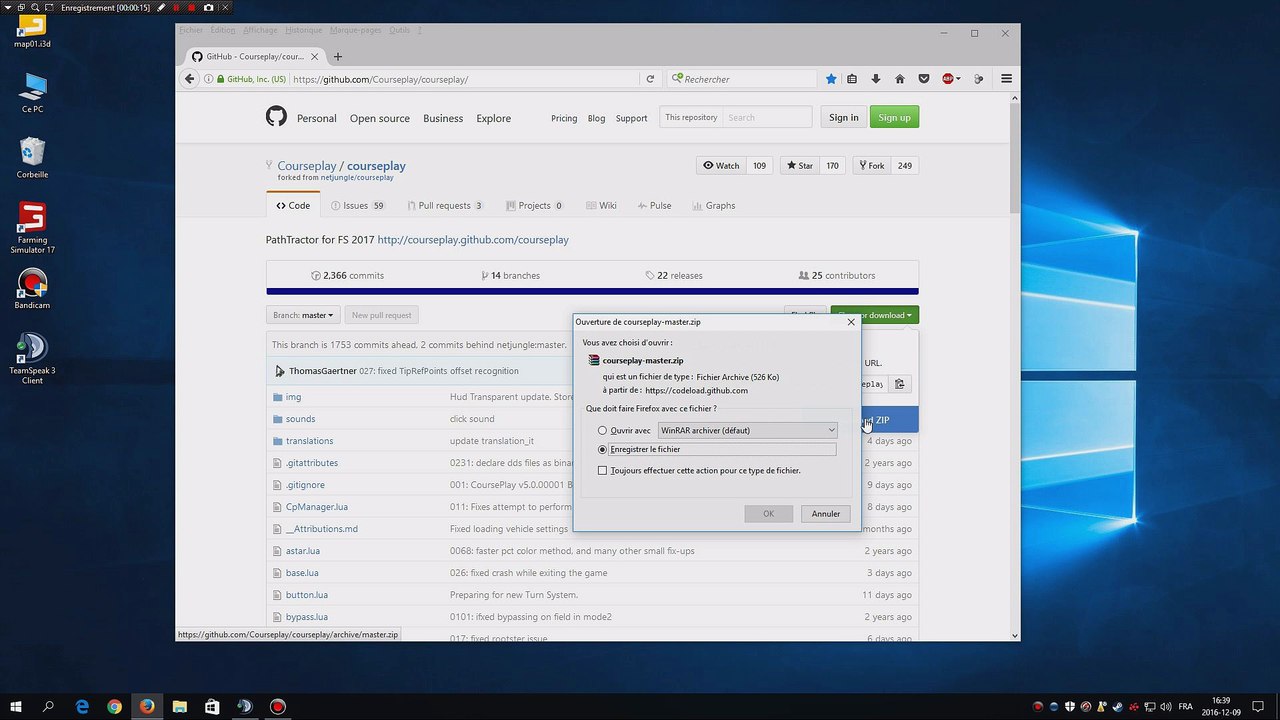The height and width of the screenshot is (720, 1280).
Task: Open the Corbeille recycle bin icon
Action: pyautogui.click(x=32, y=158)
